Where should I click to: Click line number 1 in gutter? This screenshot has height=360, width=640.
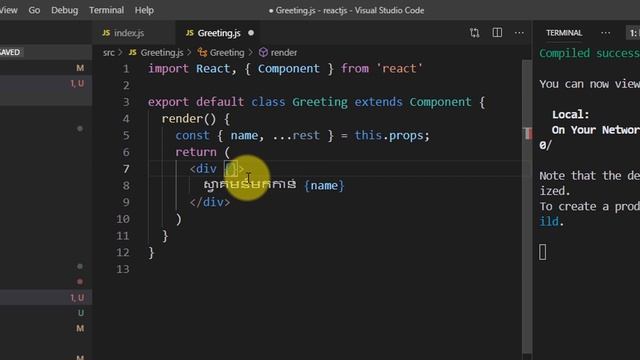tap(126, 69)
